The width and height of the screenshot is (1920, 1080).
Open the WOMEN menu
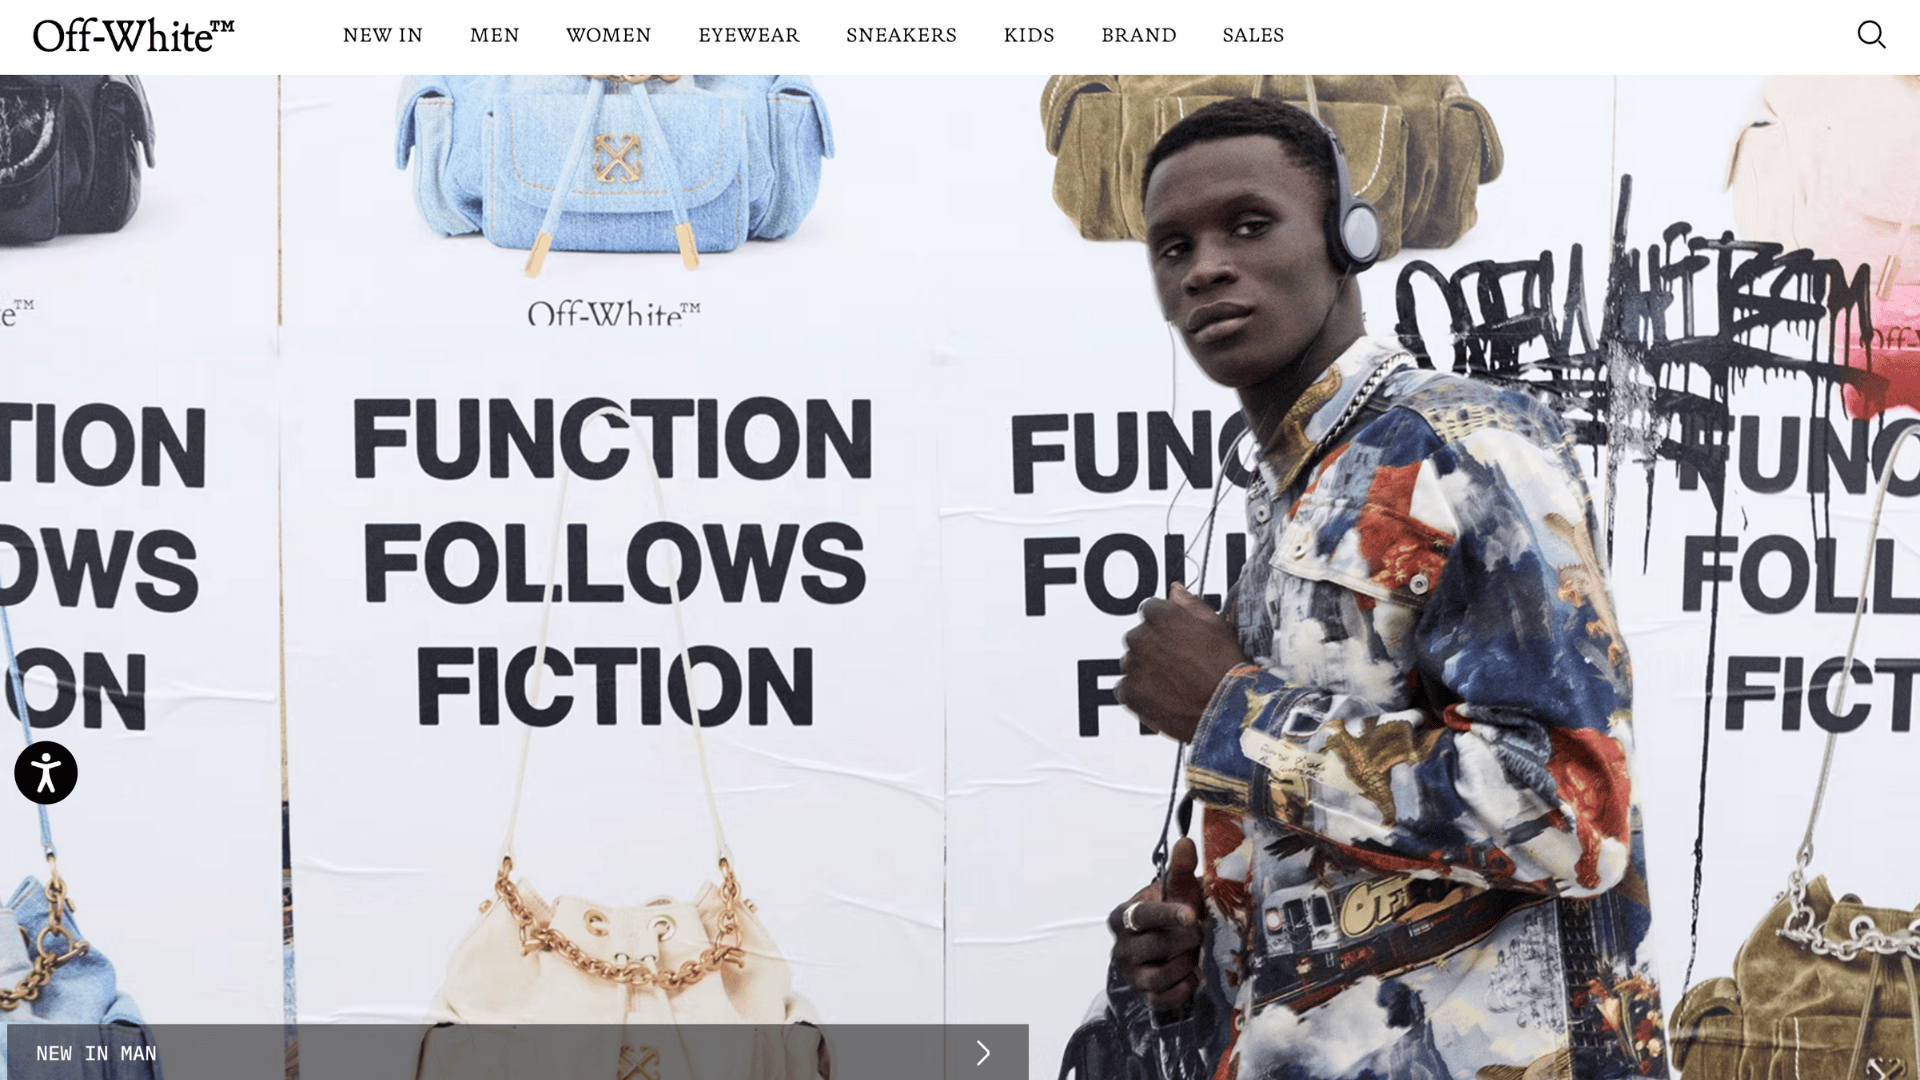pyautogui.click(x=609, y=35)
